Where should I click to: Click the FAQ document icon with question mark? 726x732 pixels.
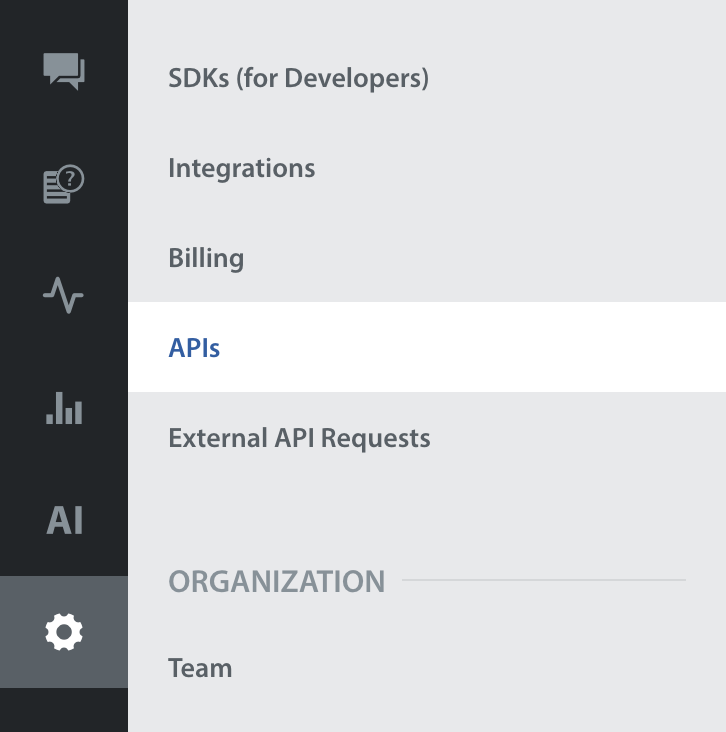tap(63, 185)
